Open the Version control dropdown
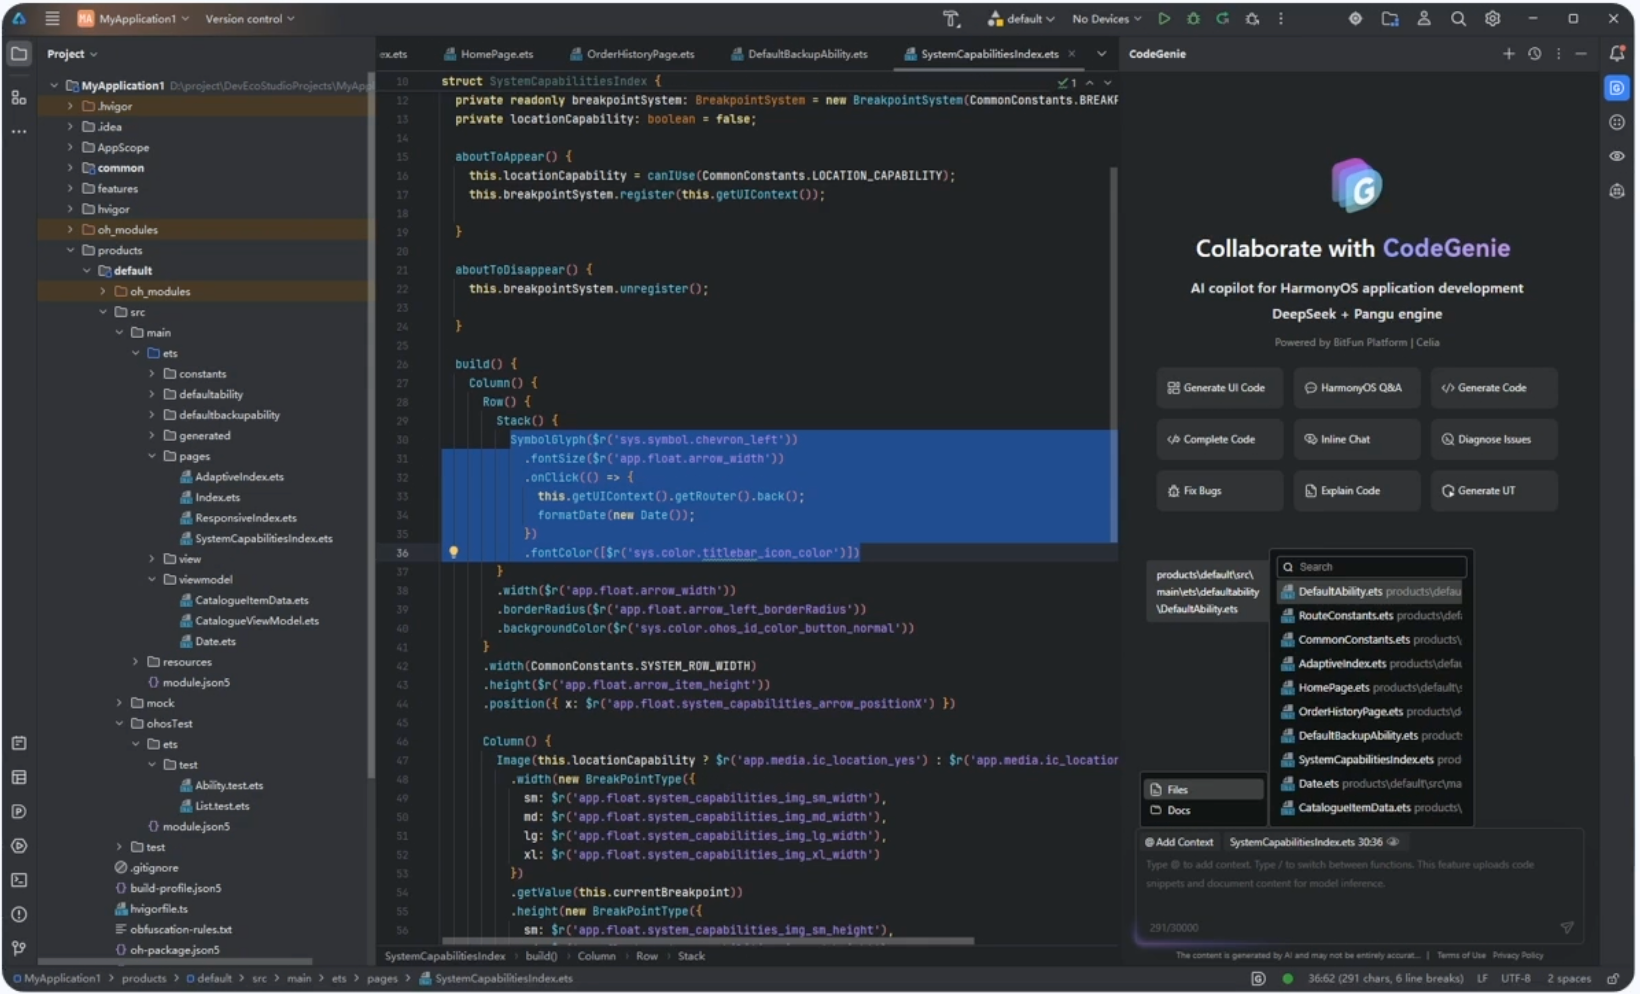The width and height of the screenshot is (1640, 994). [x=250, y=19]
